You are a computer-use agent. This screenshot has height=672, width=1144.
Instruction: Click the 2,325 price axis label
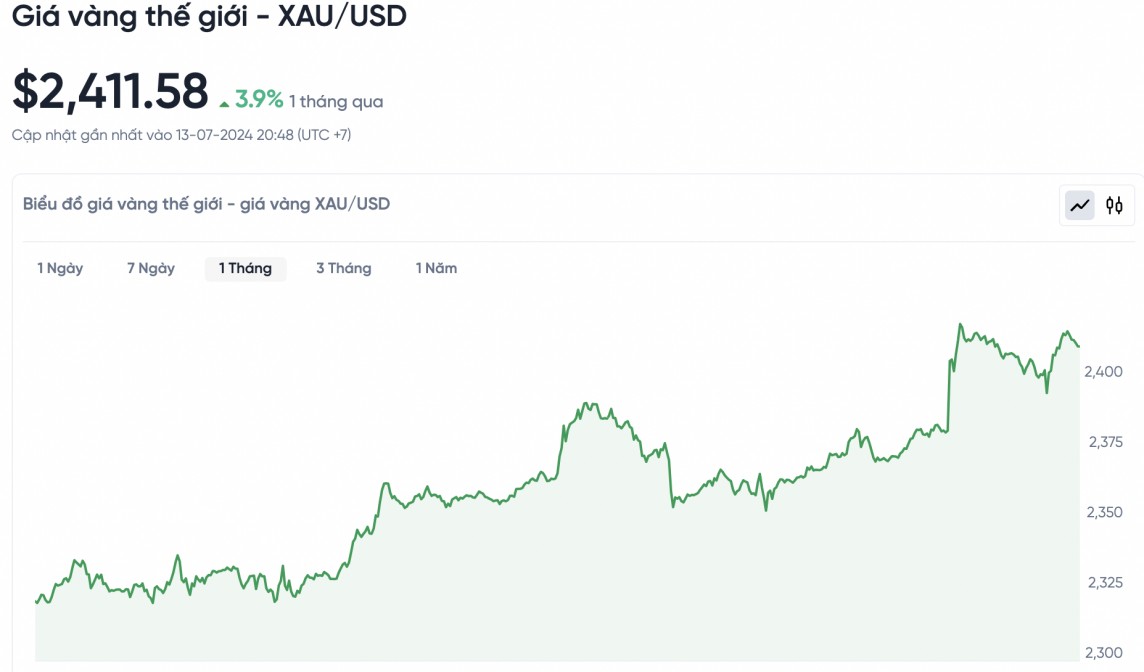(1103, 582)
